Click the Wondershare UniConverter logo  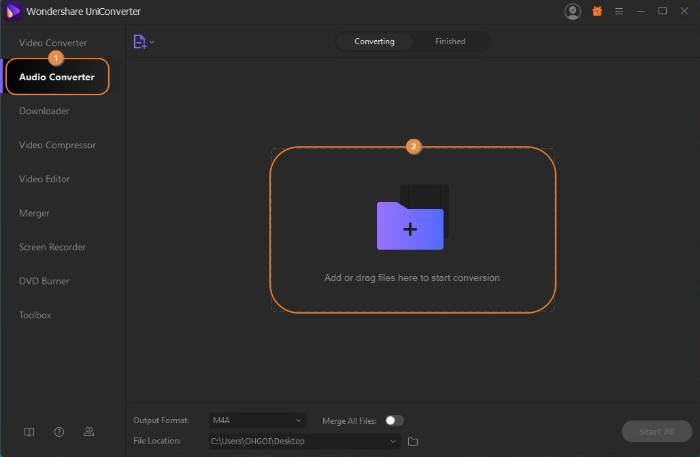[13, 11]
